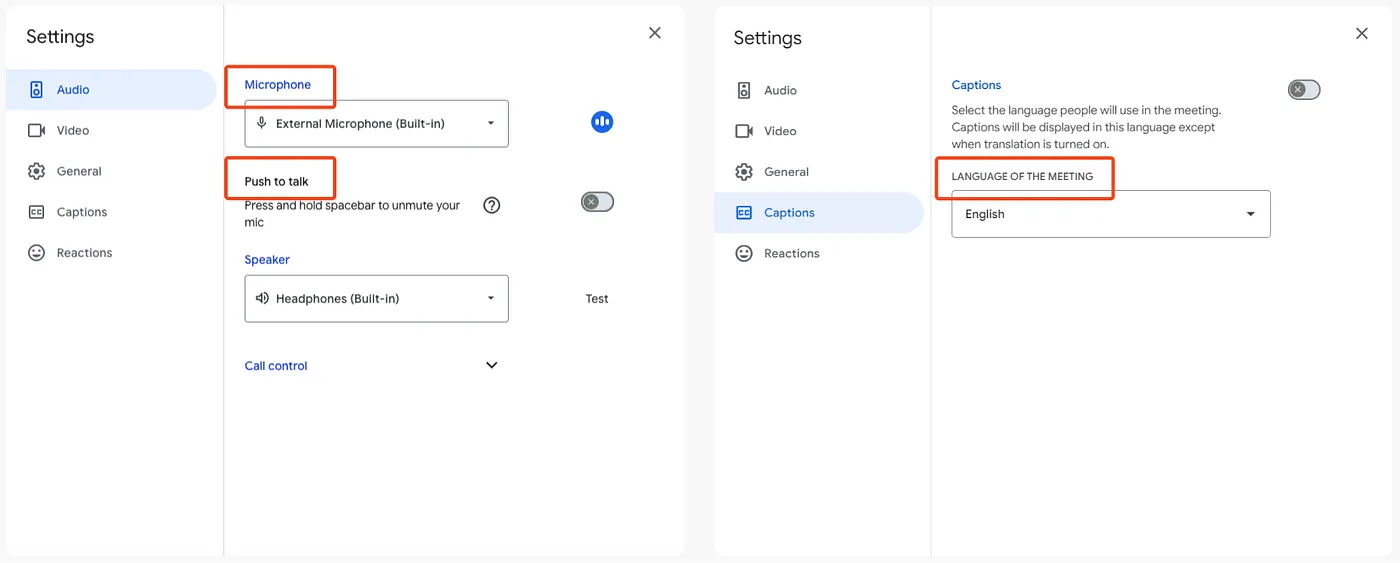Click the CC Captions icon in the Audio settings dialog
The height and width of the screenshot is (563, 1400).
[x=37, y=212]
